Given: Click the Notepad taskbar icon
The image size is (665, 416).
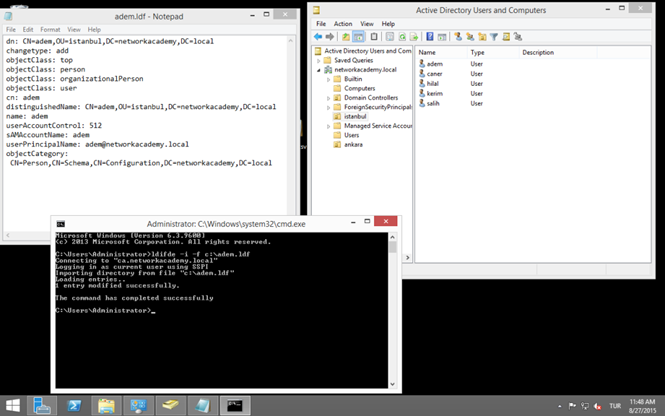Looking at the screenshot, I should tap(202, 406).
